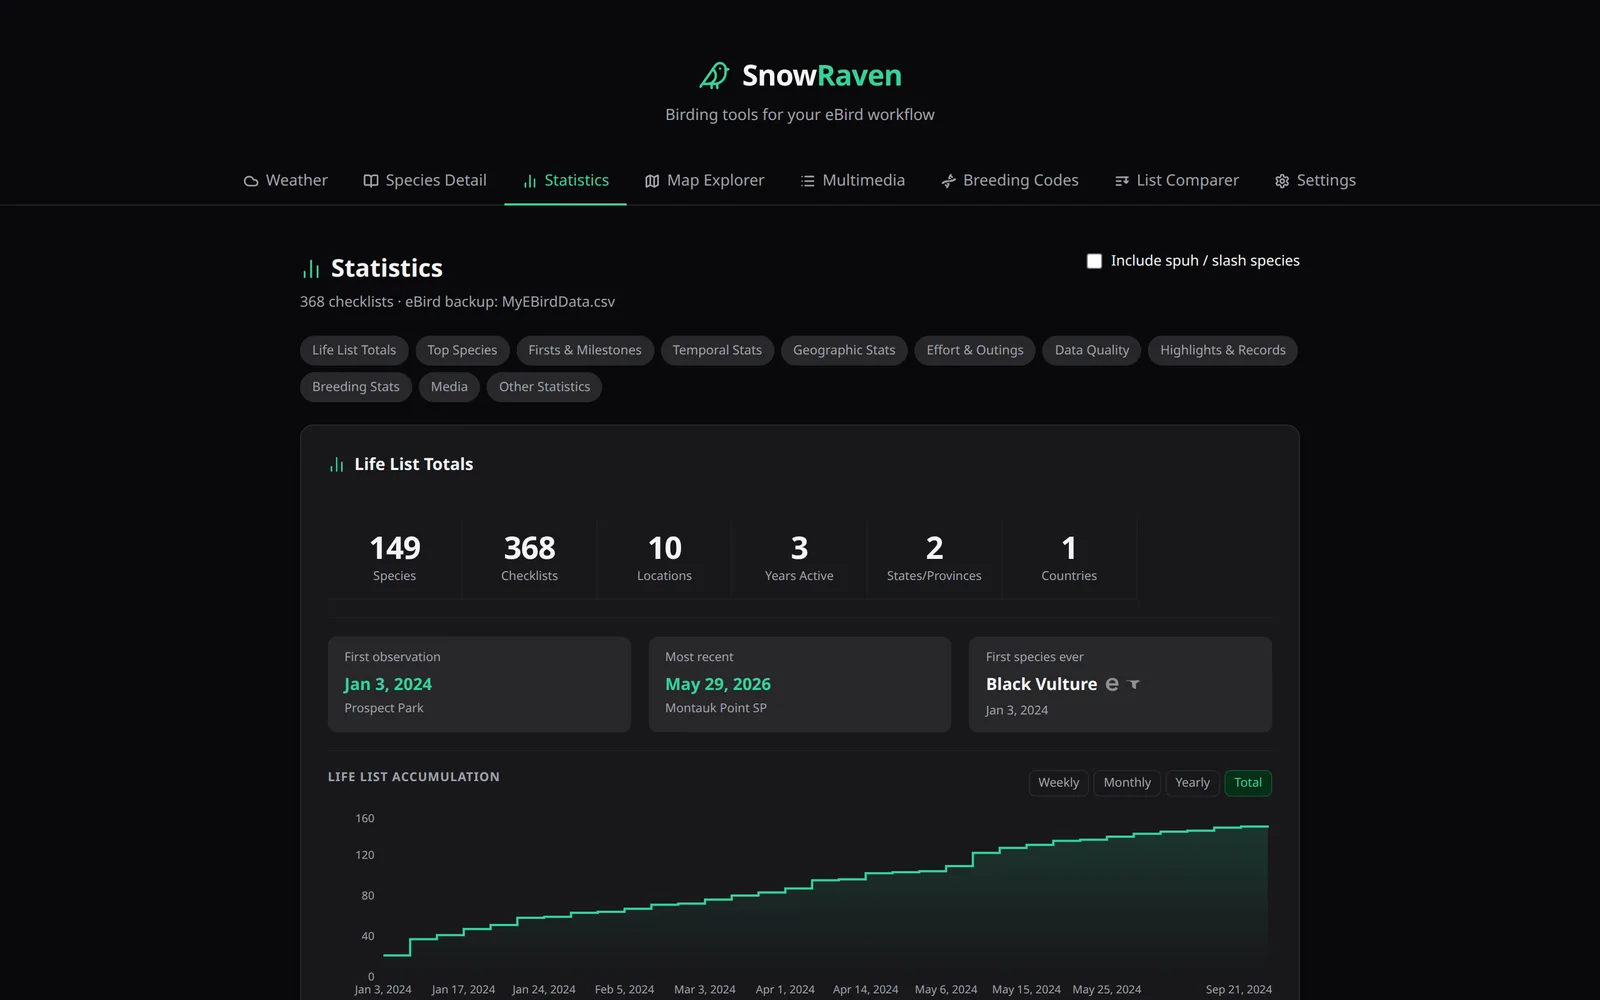Click the 368 Checklists stat

pos(530,558)
